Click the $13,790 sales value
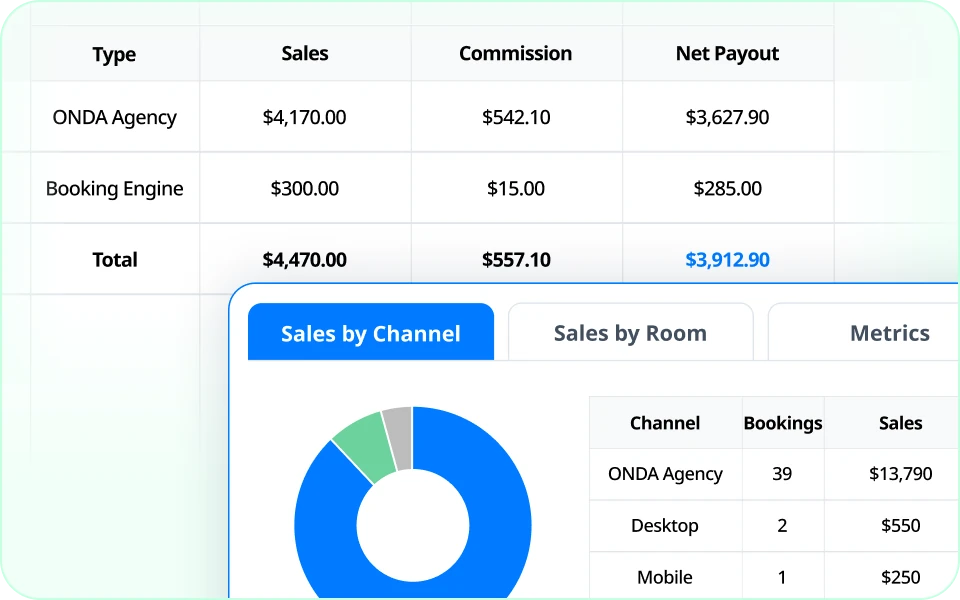 901,474
